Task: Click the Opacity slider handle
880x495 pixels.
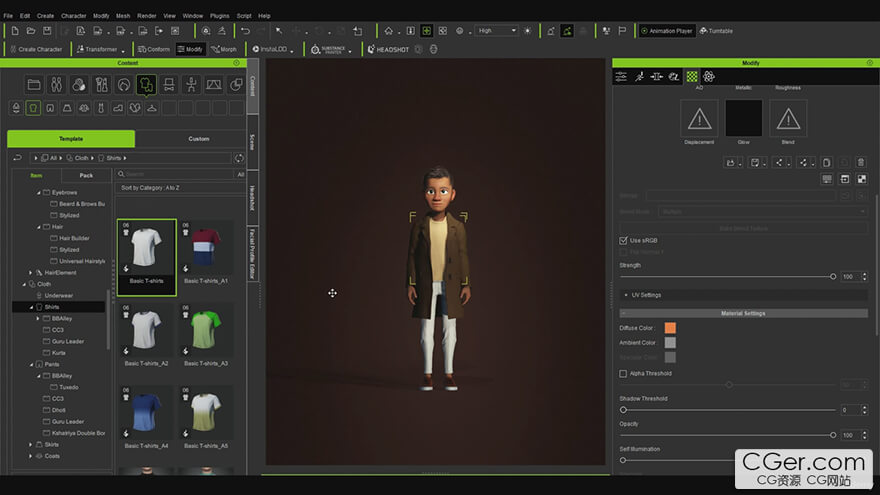Action: click(x=833, y=436)
